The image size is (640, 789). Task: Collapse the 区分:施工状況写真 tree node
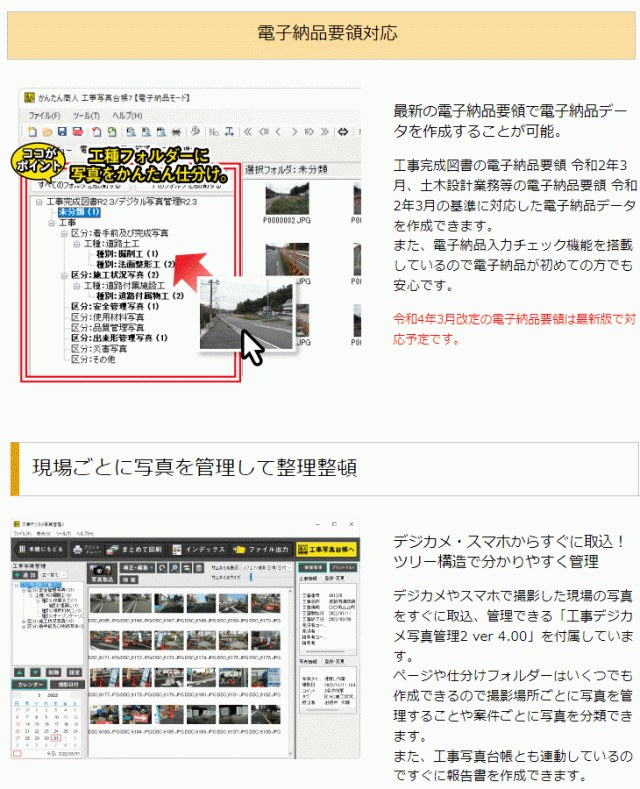[64, 274]
